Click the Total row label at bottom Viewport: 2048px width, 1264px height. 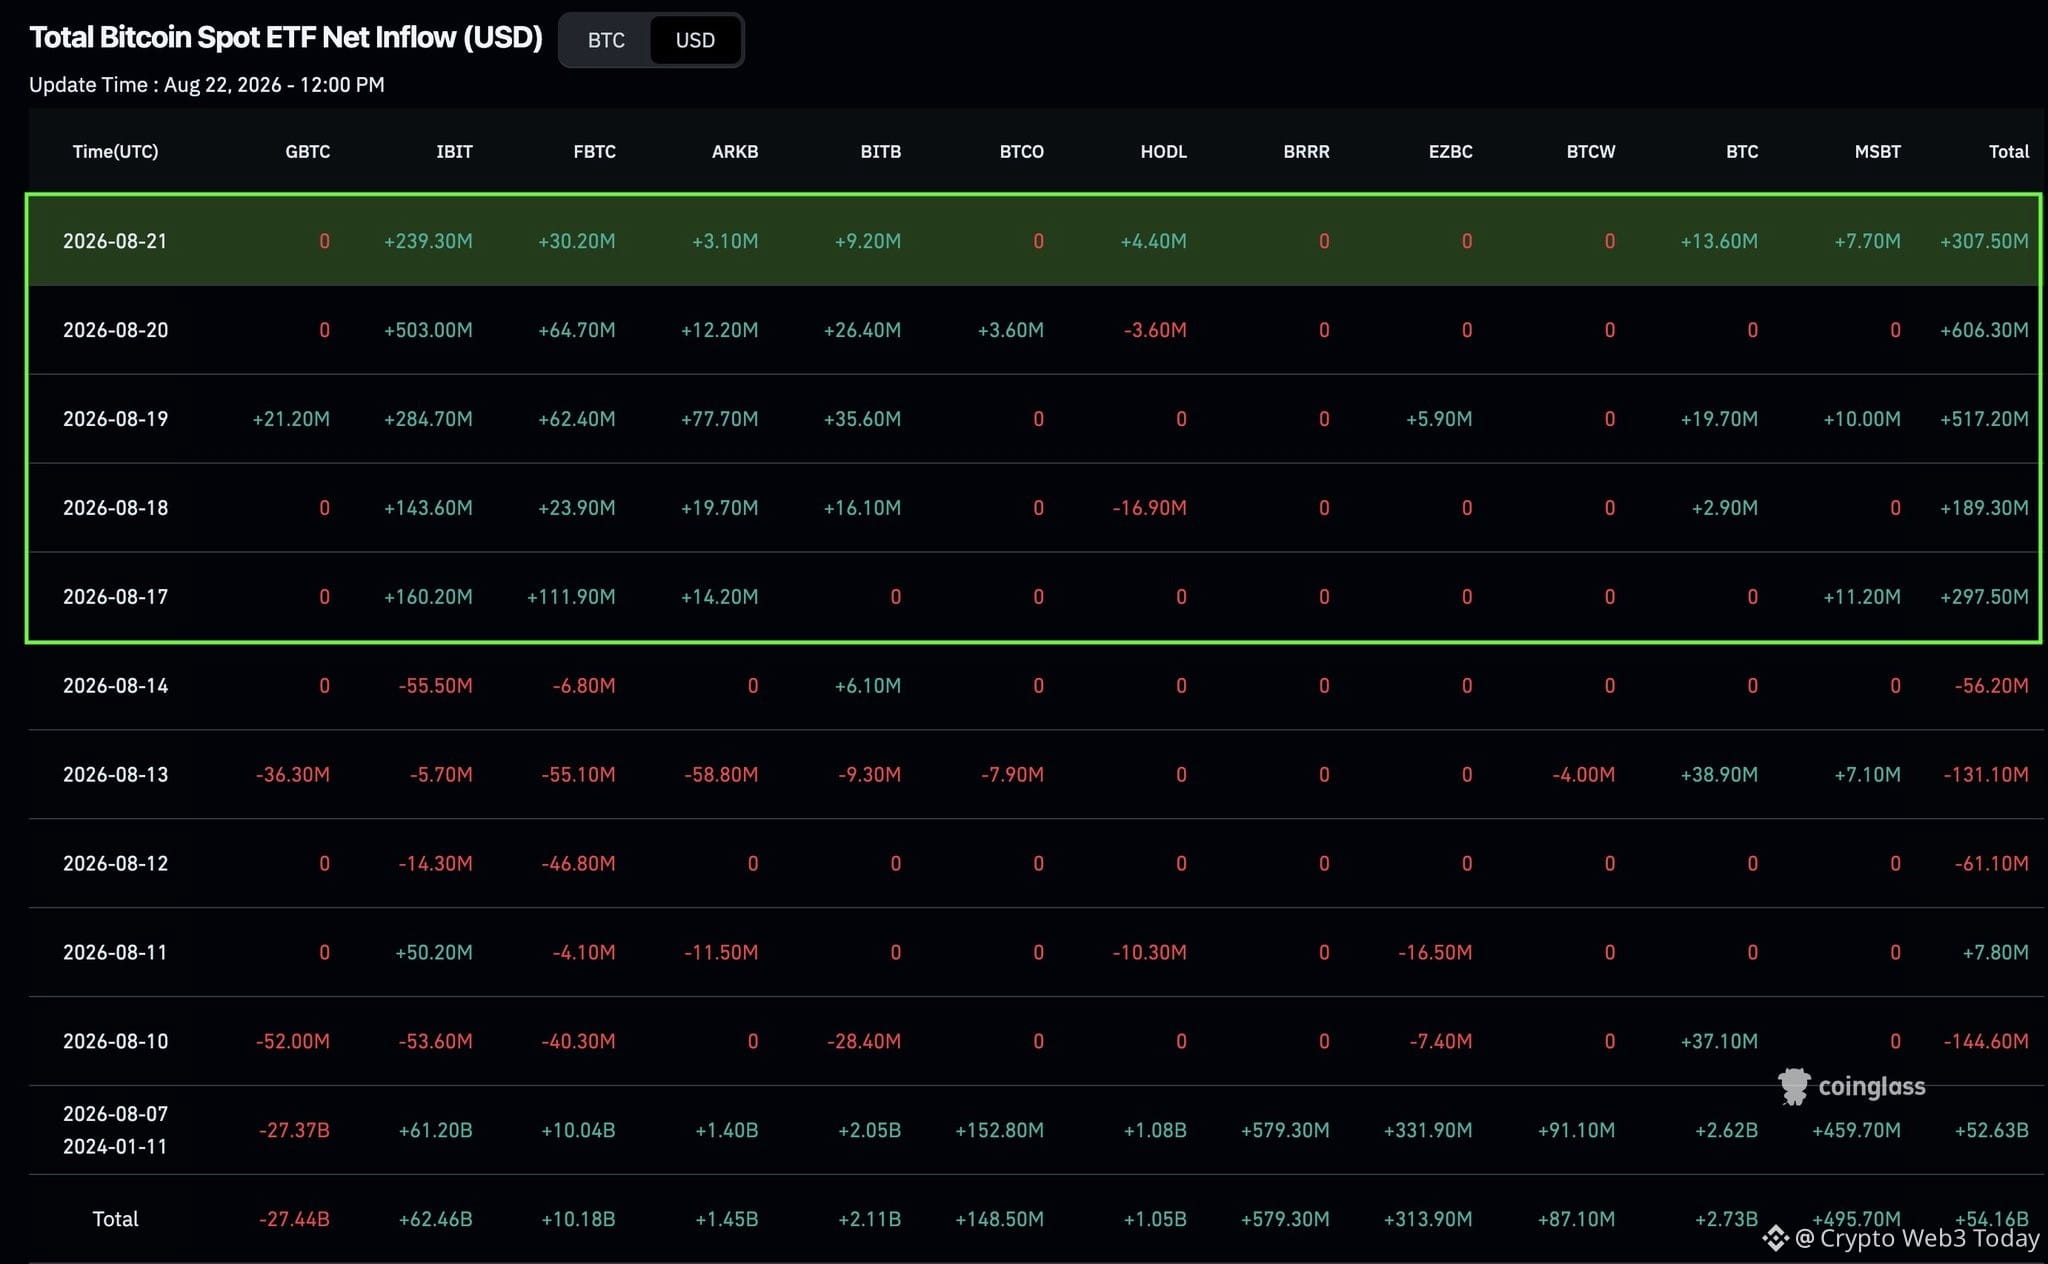[x=115, y=1219]
